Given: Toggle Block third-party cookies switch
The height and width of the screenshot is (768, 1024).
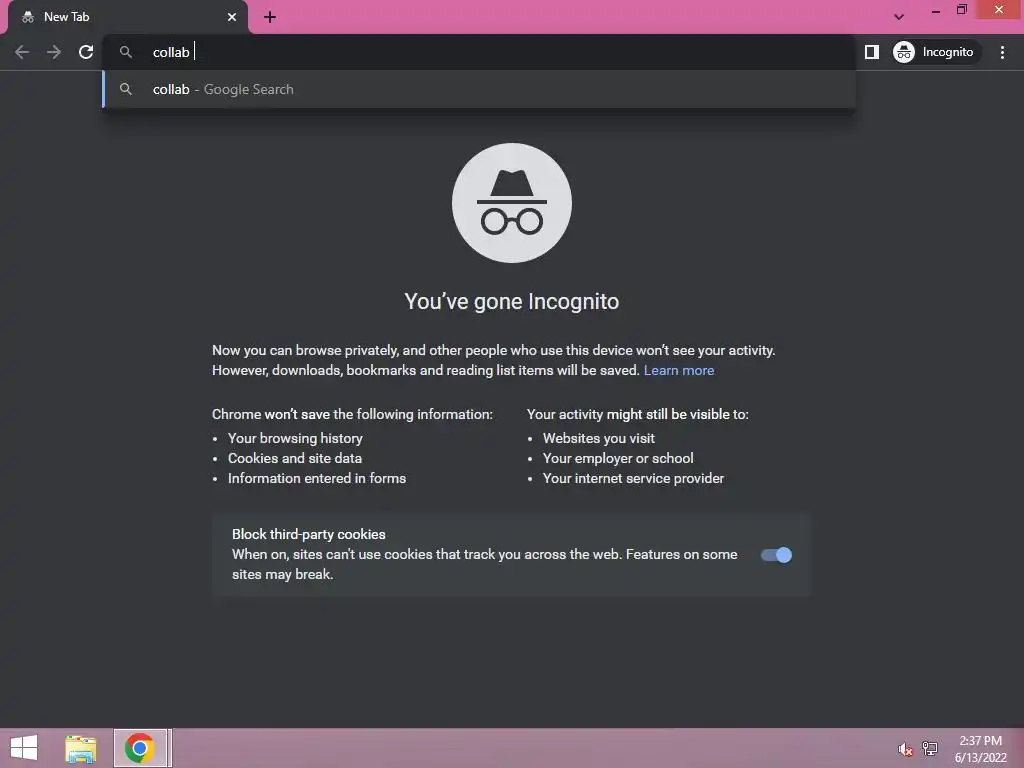Looking at the screenshot, I should [x=776, y=555].
